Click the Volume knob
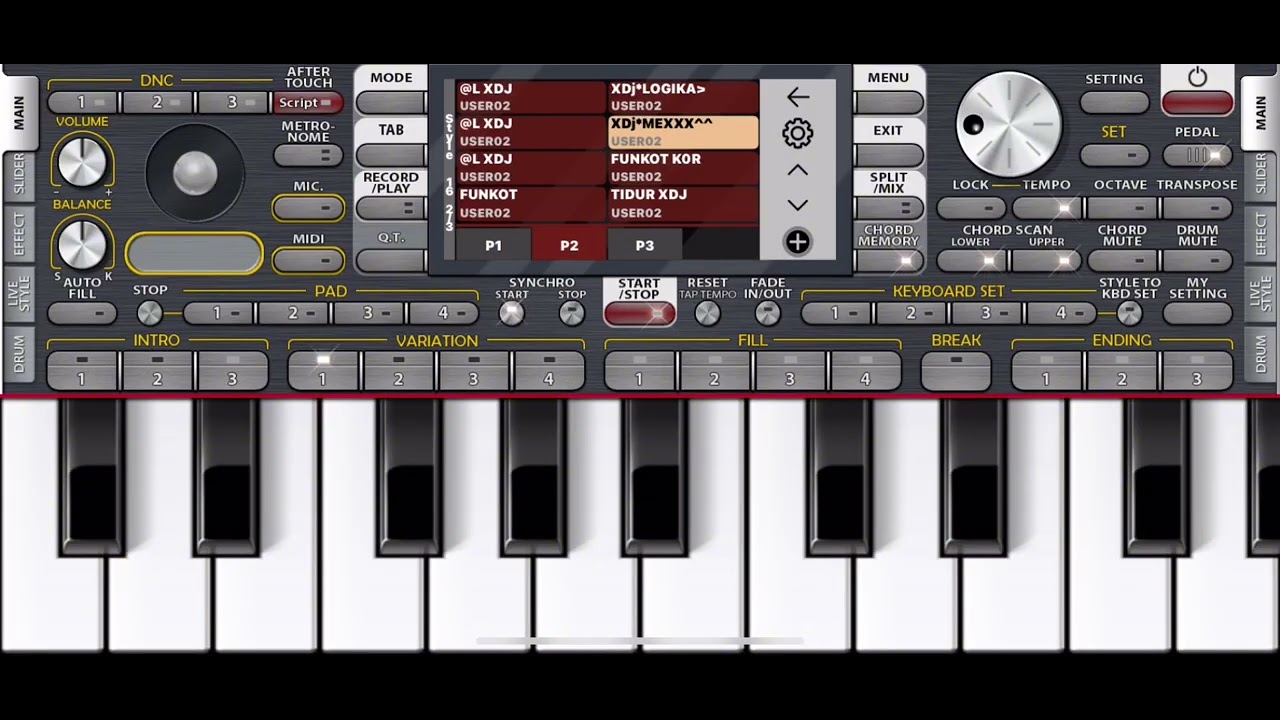1280x720 pixels. (82, 162)
